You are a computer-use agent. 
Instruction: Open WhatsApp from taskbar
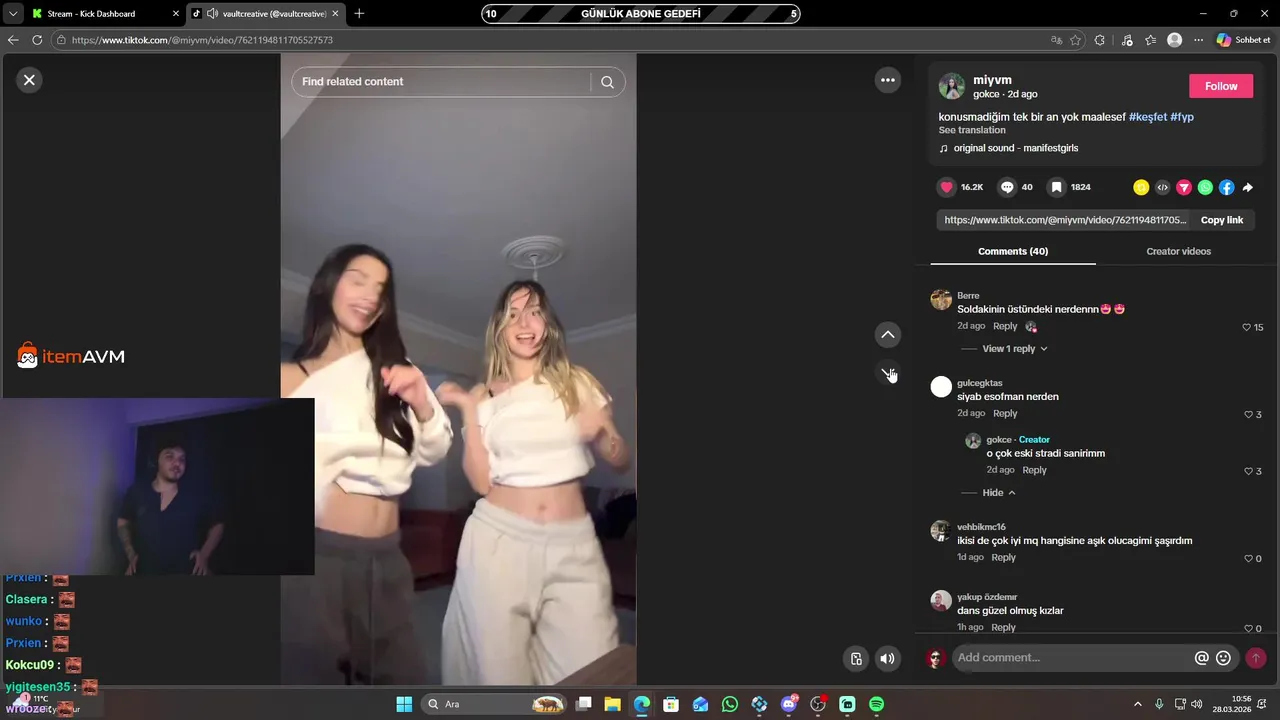point(730,704)
